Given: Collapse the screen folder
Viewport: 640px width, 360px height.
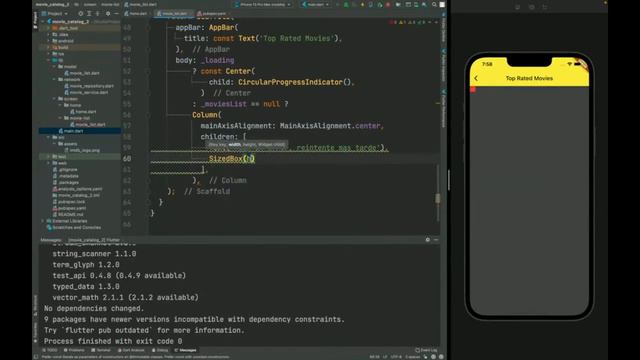Looking at the screenshot, I should point(54,99).
